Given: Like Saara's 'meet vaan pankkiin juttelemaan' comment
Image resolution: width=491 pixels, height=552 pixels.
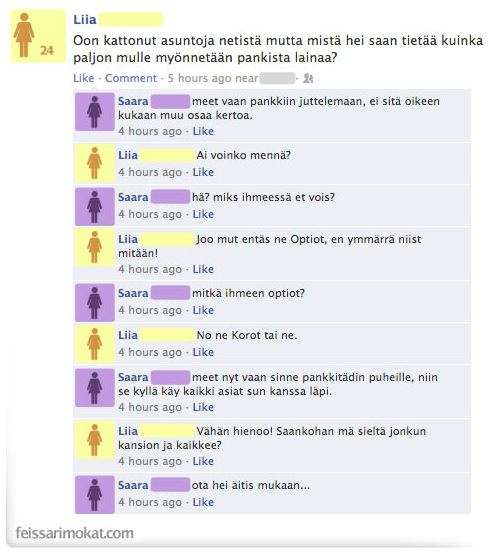Looking at the screenshot, I should click(x=203, y=131).
